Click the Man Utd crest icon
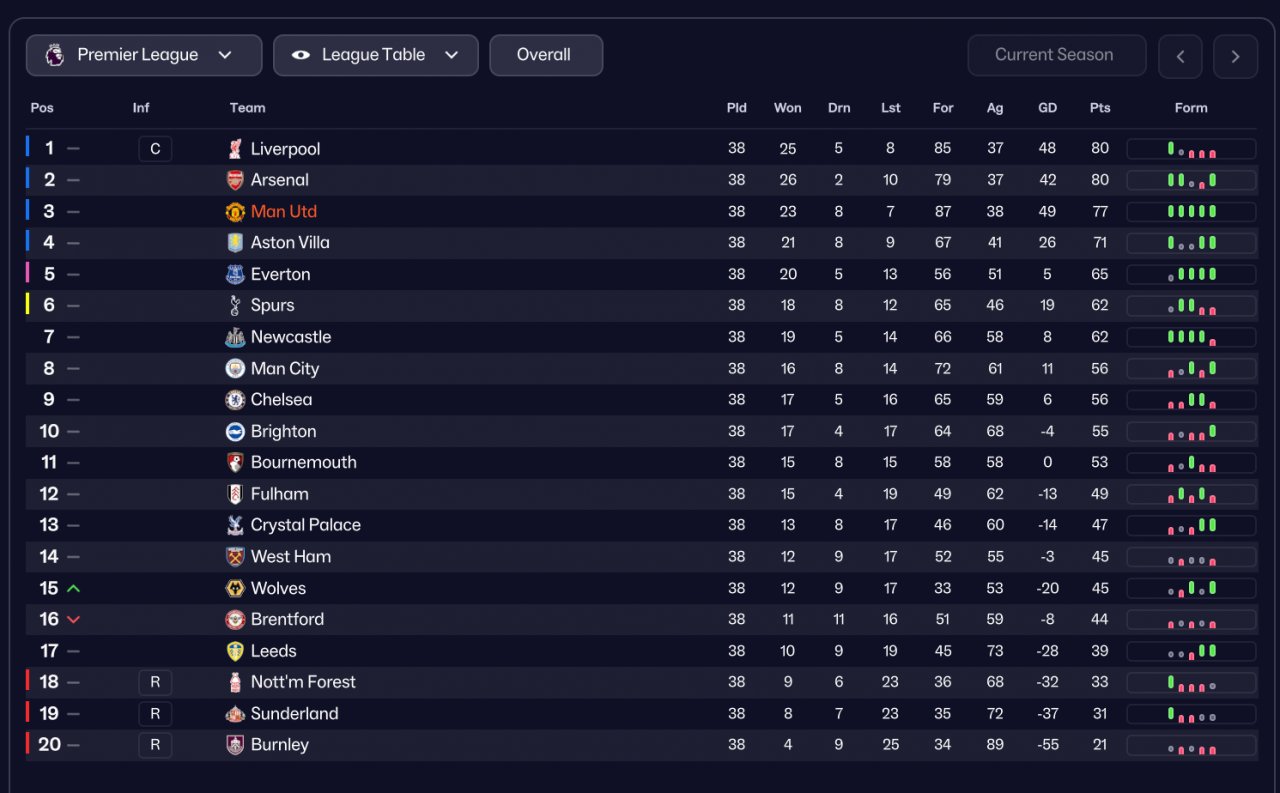Image resolution: width=1280 pixels, height=793 pixels. pyautogui.click(x=235, y=212)
